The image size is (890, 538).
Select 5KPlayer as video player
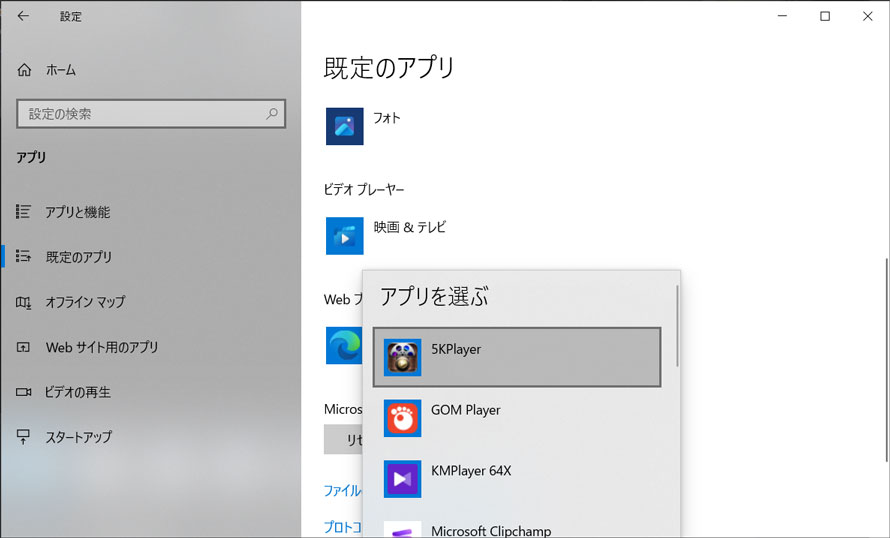pyautogui.click(x=517, y=357)
